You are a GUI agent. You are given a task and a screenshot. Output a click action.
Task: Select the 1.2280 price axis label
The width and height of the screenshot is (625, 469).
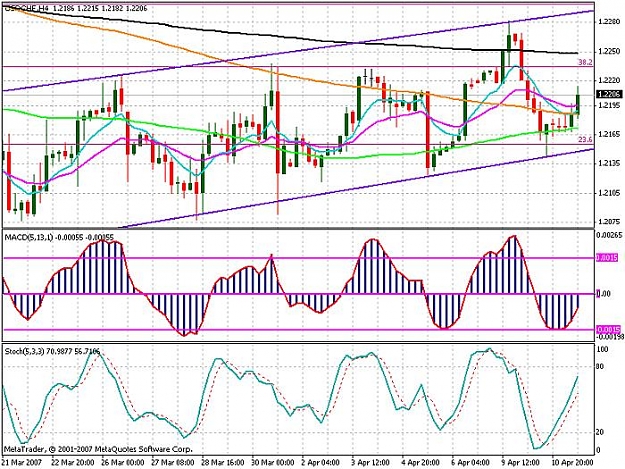(609, 21)
